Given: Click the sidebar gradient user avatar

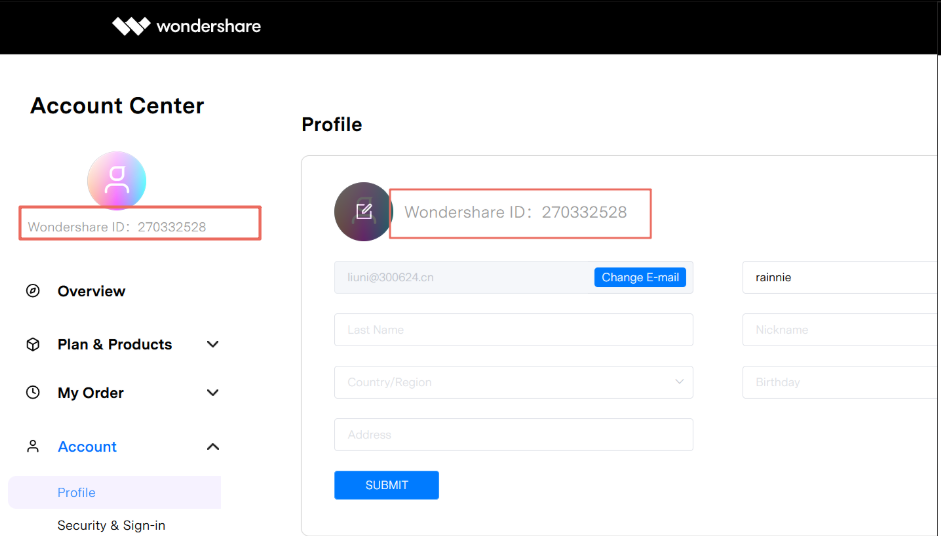Looking at the screenshot, I should [116, 180].
